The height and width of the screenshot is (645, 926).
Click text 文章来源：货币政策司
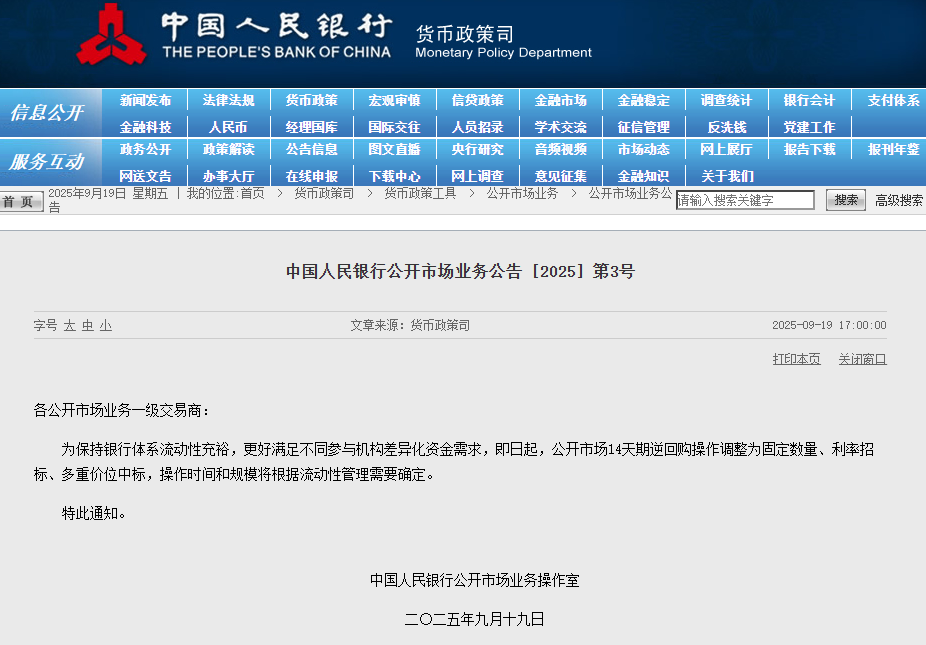[410, 325]
